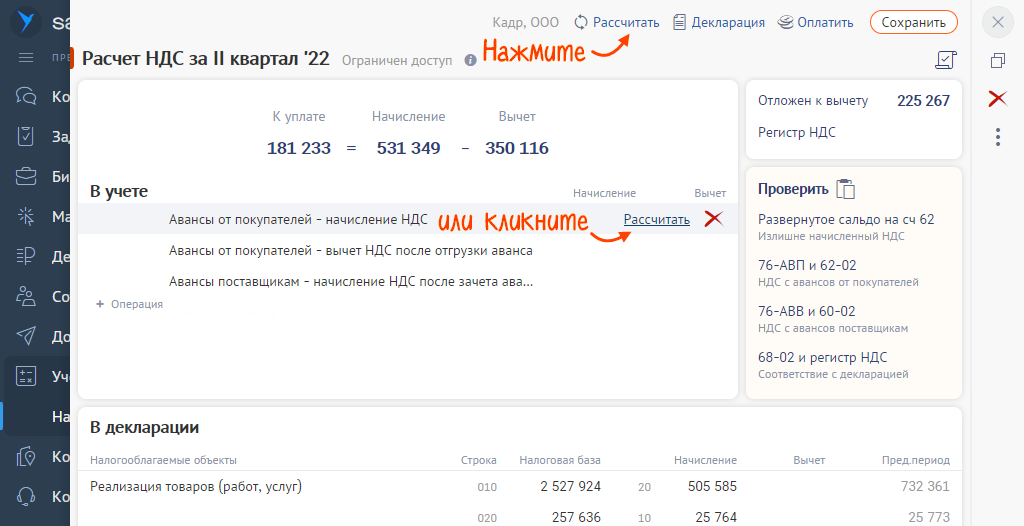Save the calculation with Сохранить
The image size is (1024, 526).
[x=914, y=22]
